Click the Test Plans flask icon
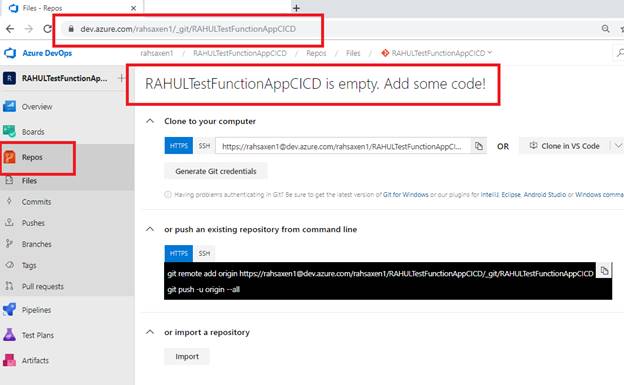The width and height of the screenshot is (624, 385). (x=10, y=335)
